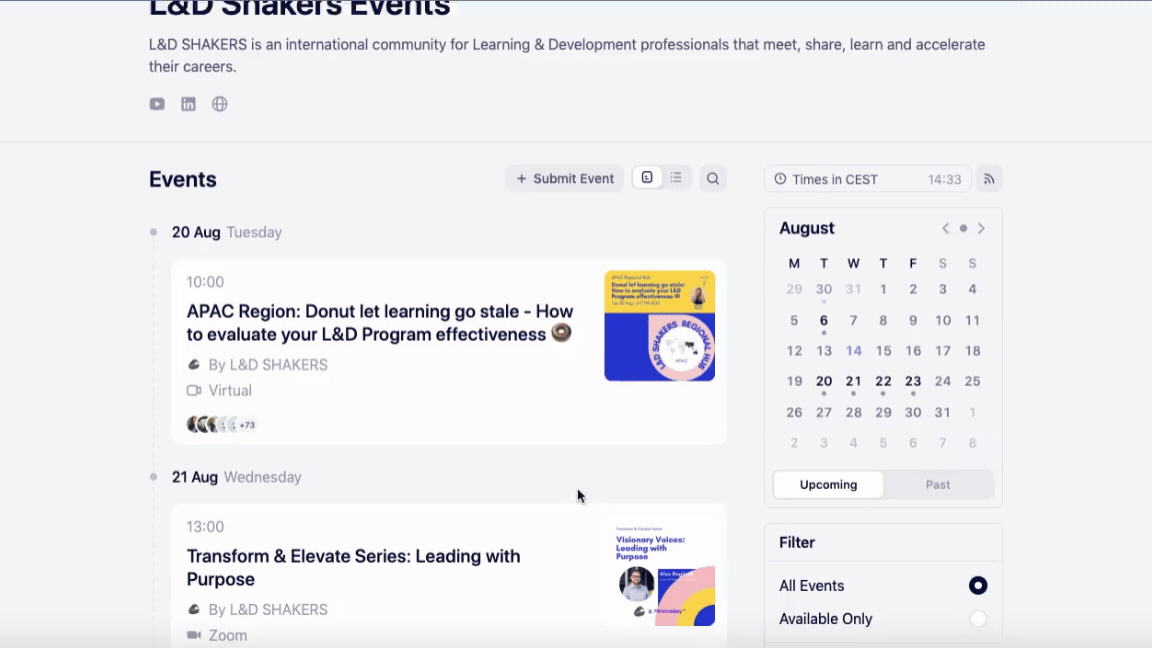Click By L&D SHAKERS under the APAC event
Viewport: 1152px width, 648px height.
(x=268, y=365)
